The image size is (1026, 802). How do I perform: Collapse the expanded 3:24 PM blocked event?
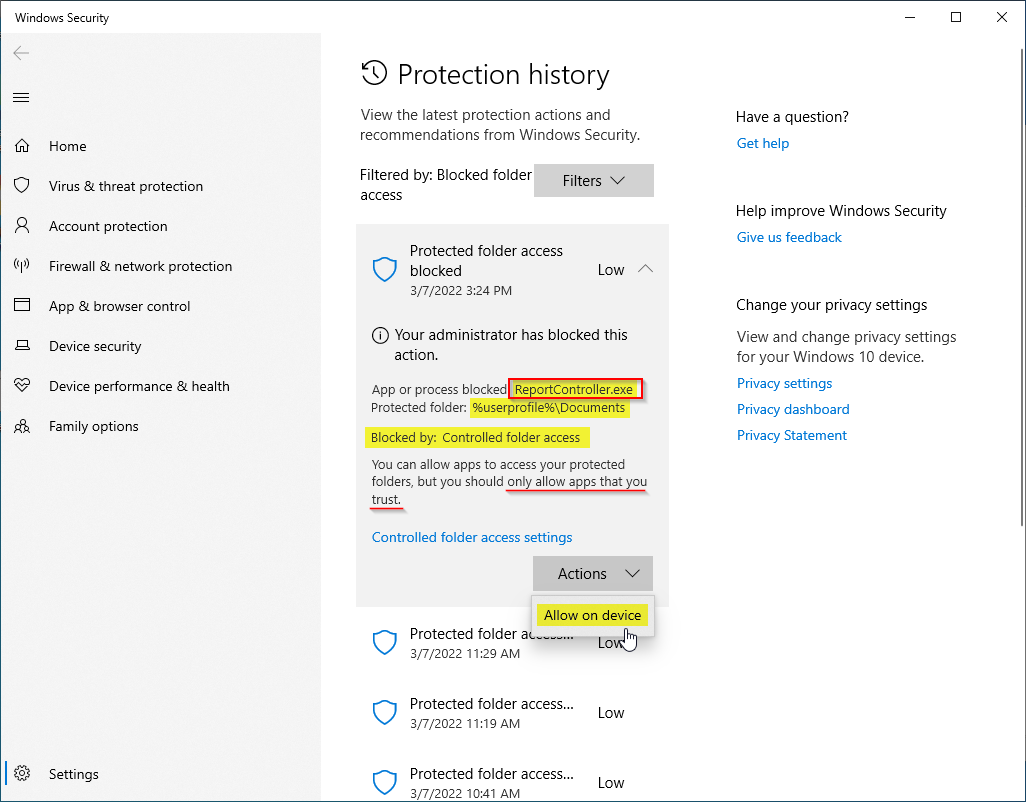pyautogui.click(x=645, y=269)
